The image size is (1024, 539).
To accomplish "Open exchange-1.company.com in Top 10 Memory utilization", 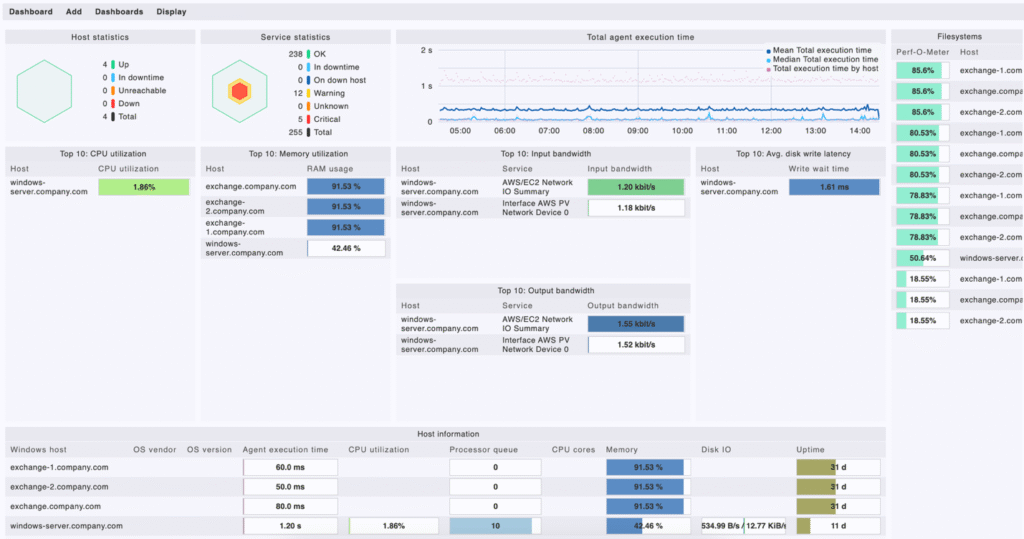I will tap(235, 228).
